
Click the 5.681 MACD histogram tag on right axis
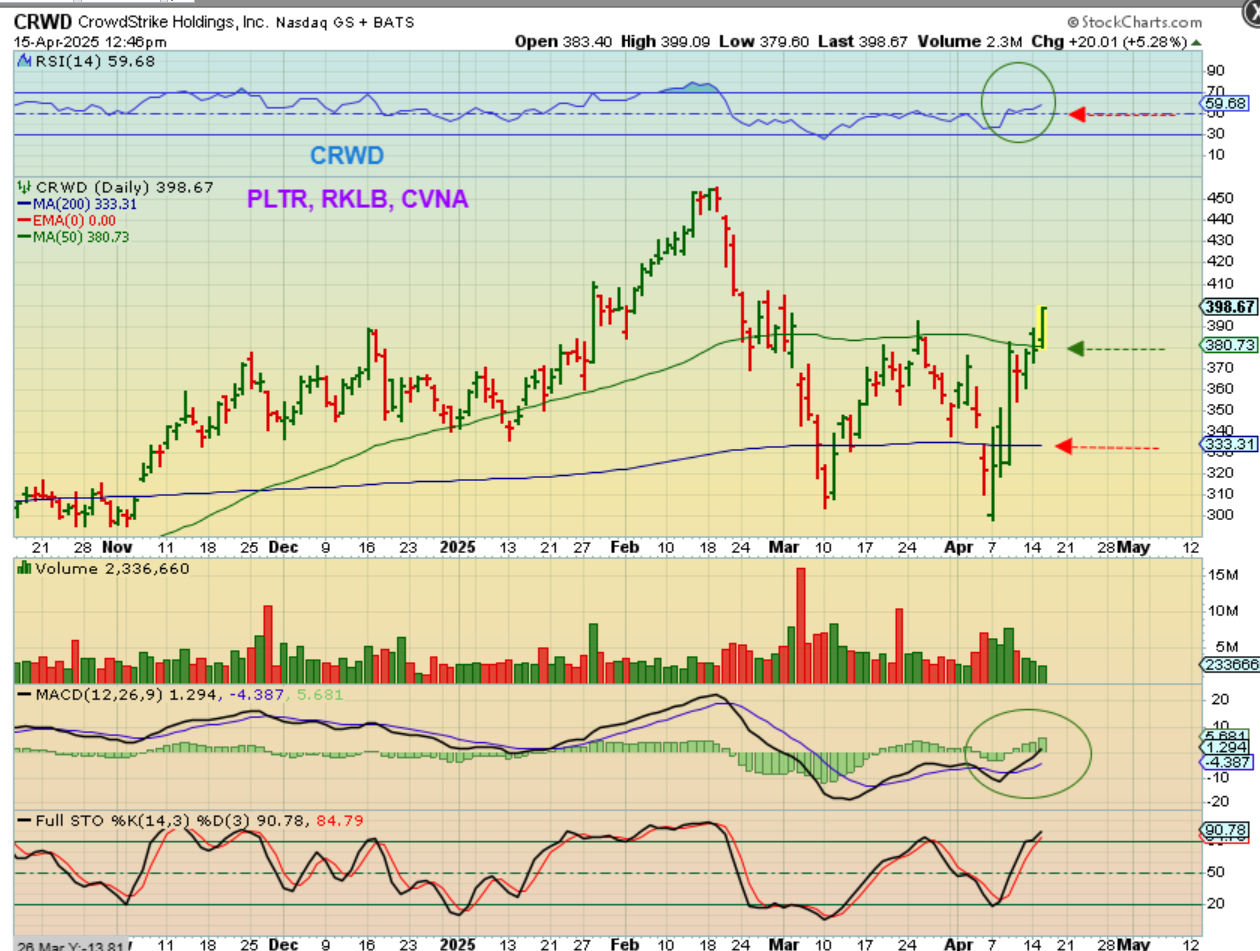pyautogui.click(x=1224, y=735)
